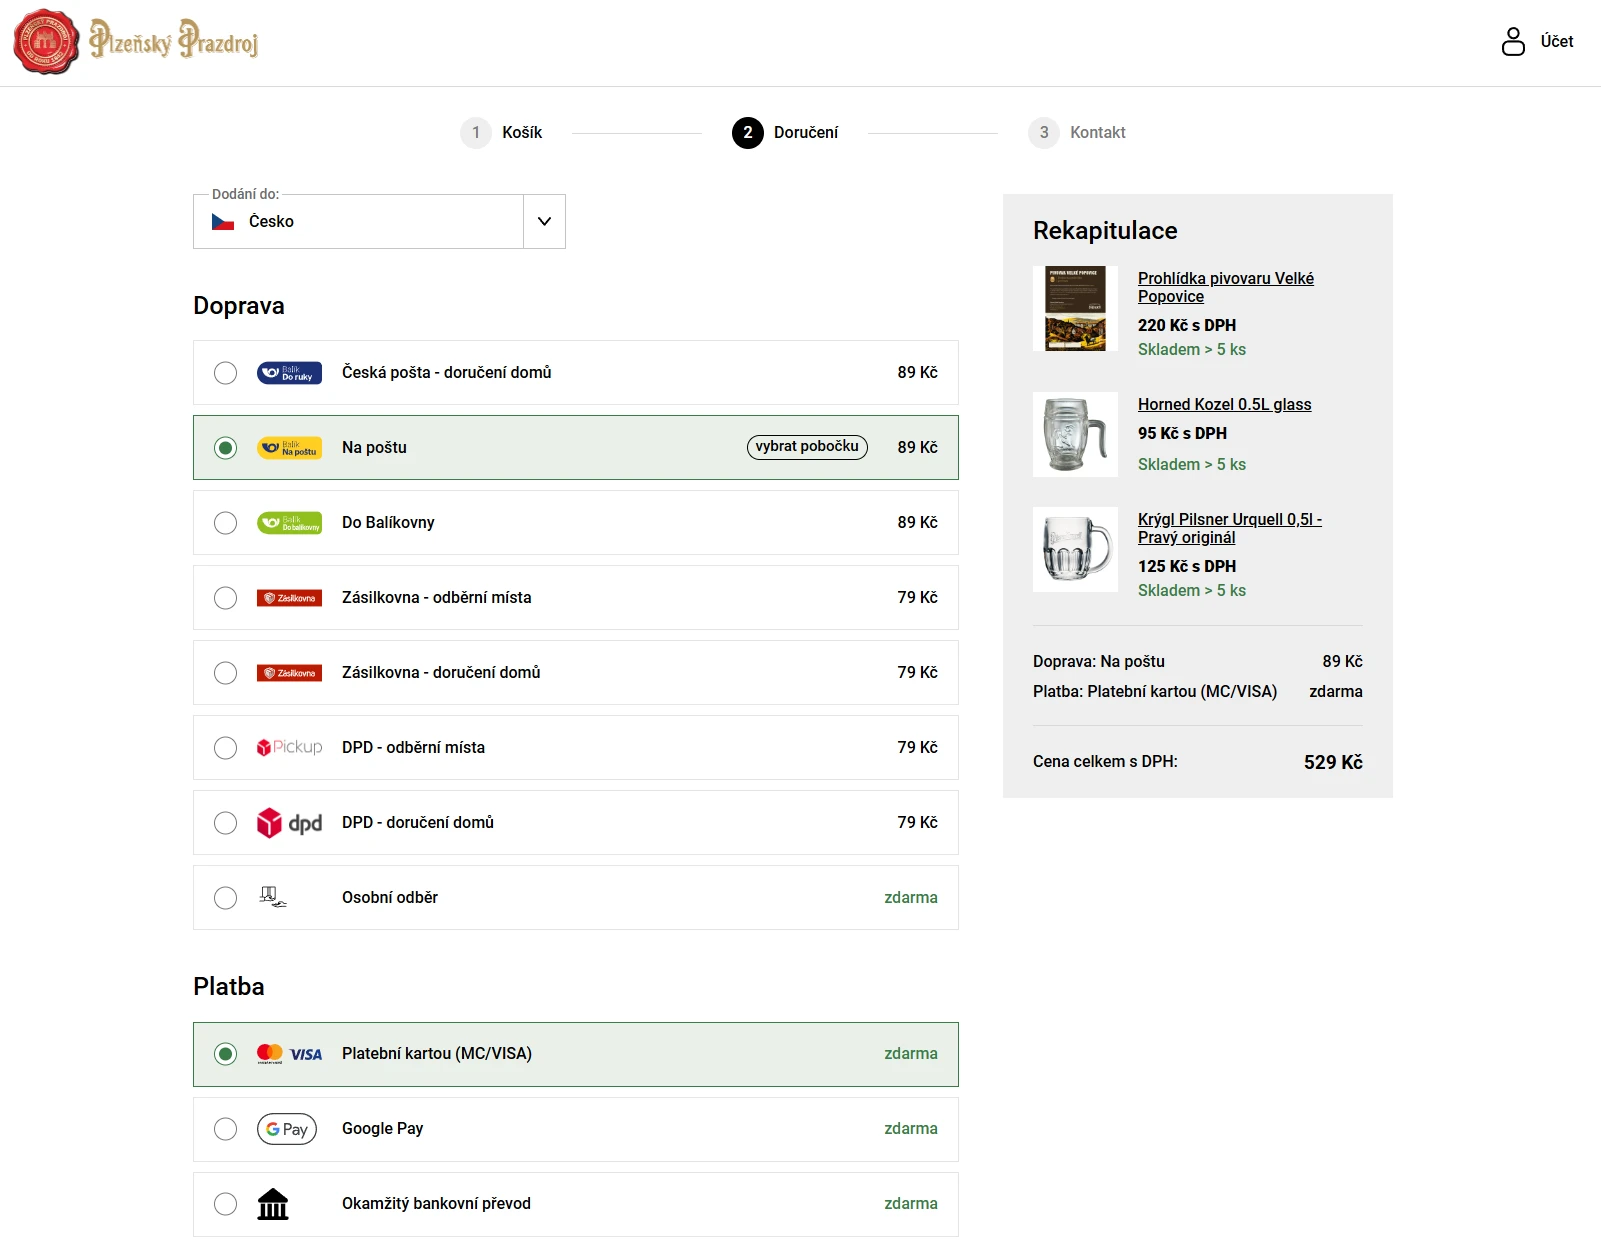The image size is (1601, 1242).
Task: Select Do Balíkovny radio button
Action: click(x=226, y=523)
